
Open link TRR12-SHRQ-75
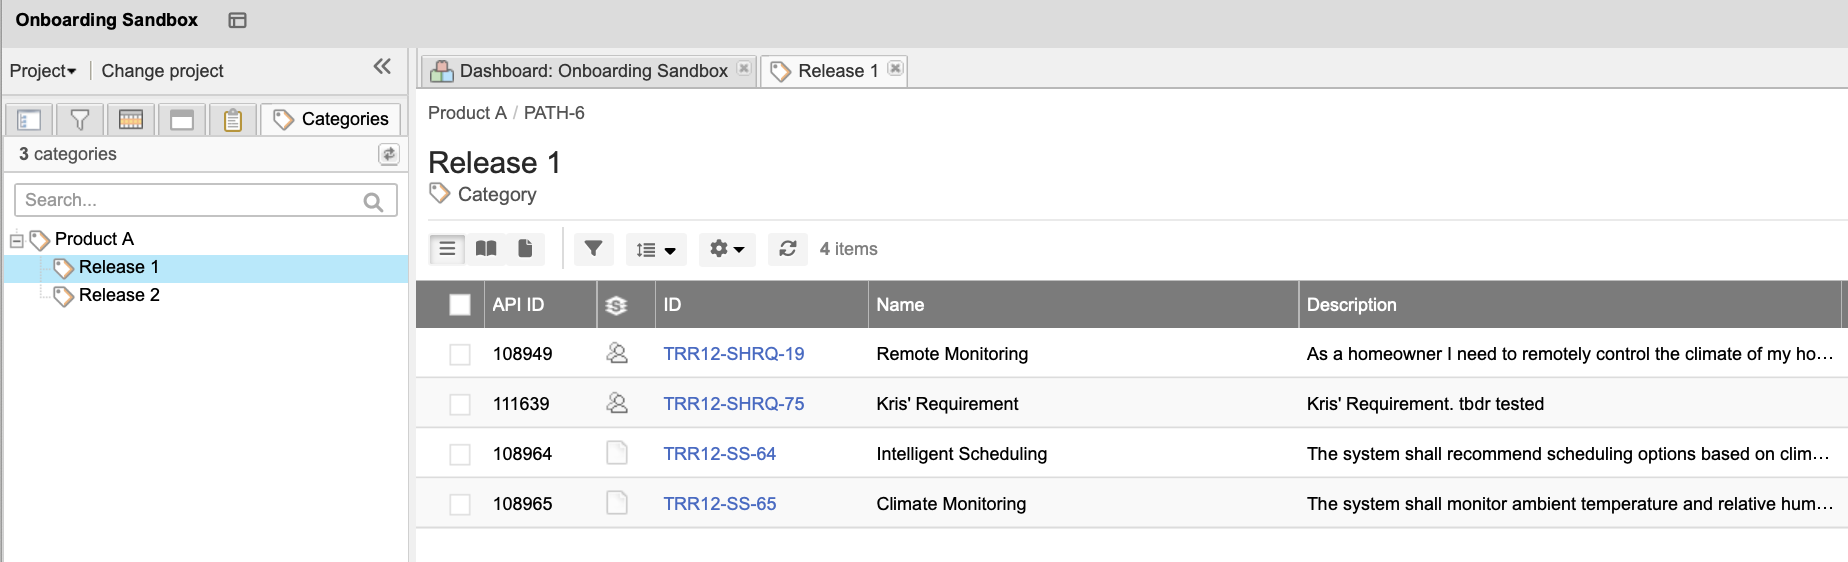tap(733, 404)
